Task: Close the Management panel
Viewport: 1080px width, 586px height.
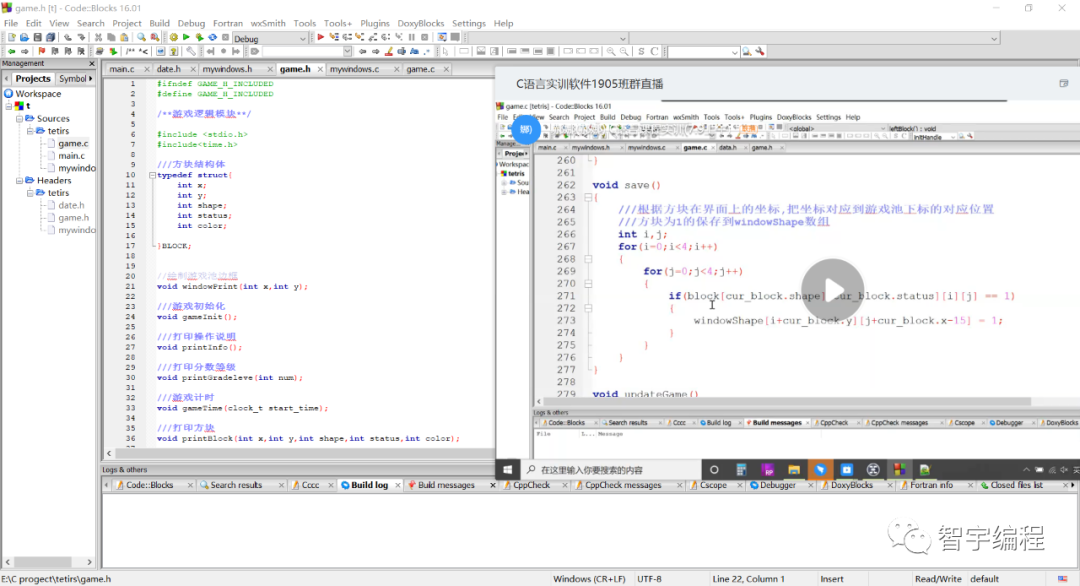Action: pos(92,63)
